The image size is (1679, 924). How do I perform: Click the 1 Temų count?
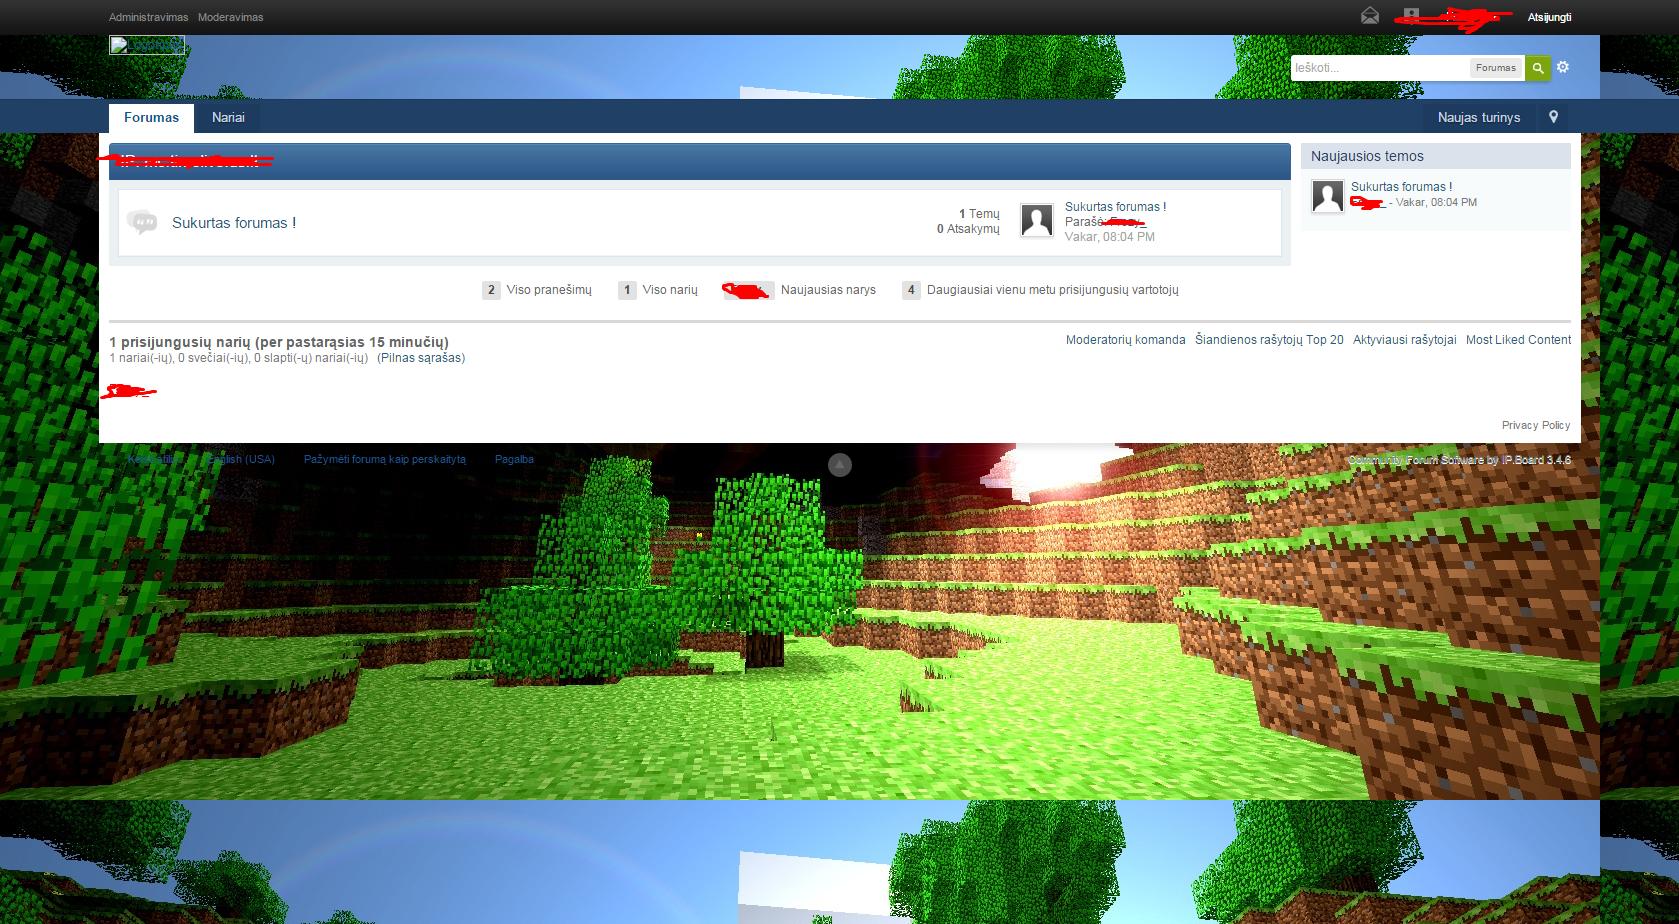[979, 214]
